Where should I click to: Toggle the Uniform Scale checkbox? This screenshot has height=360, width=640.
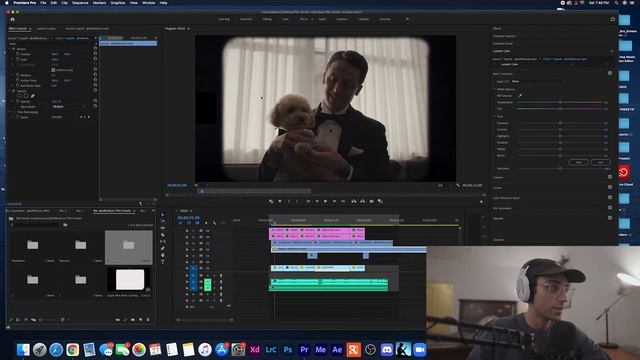pos(53,70)
